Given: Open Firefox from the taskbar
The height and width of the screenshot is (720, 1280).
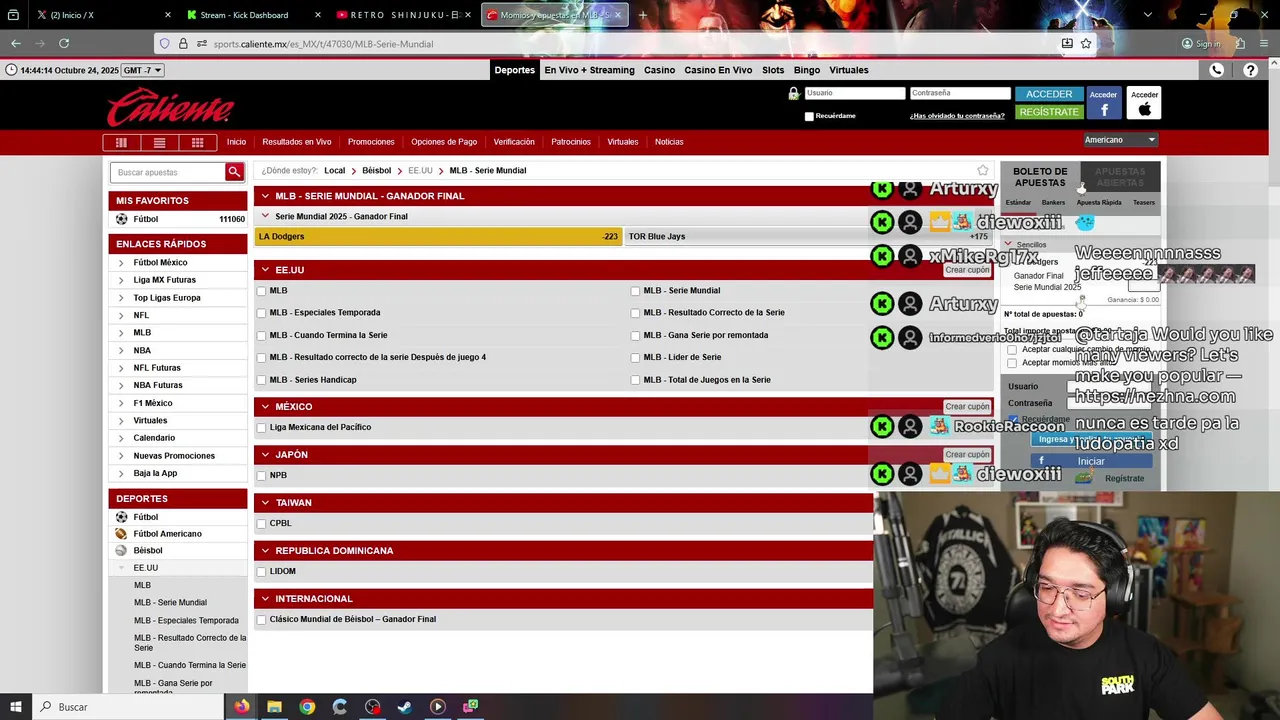Looking at the screenshot, I should pyautogui.click(x=242, y=706).
